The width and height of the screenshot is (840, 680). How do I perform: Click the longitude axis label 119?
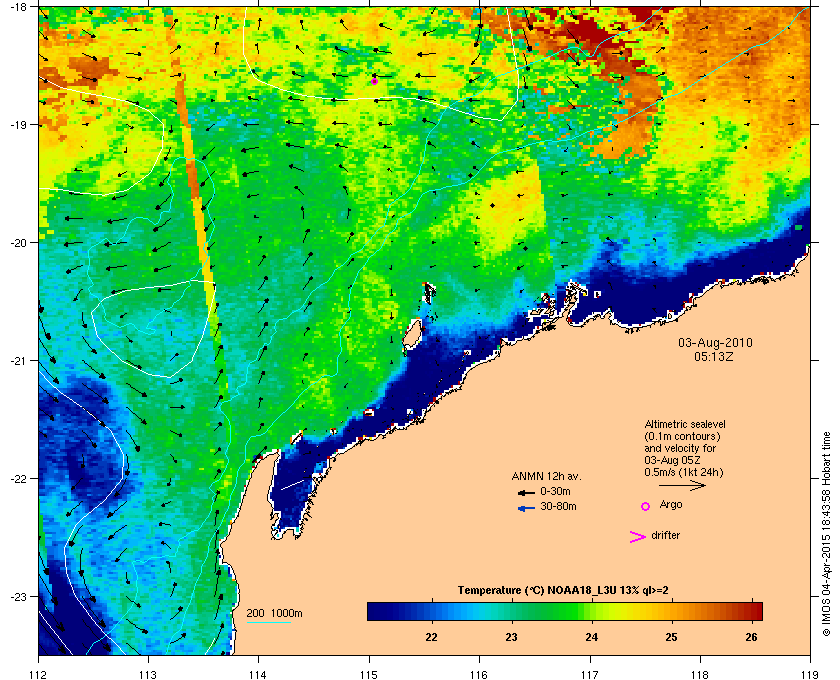810,675
